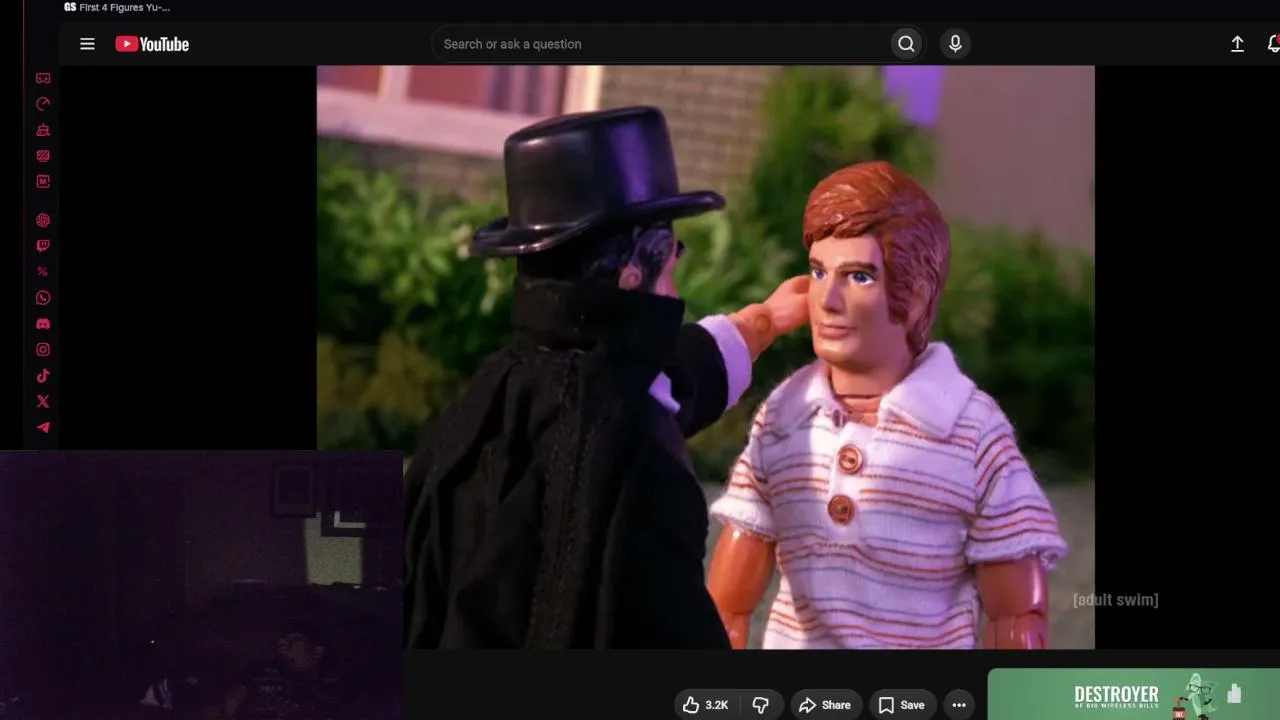Open WhatsApp from the sidebar
This screenshot has width=1280, height=720.
(43, 298)
